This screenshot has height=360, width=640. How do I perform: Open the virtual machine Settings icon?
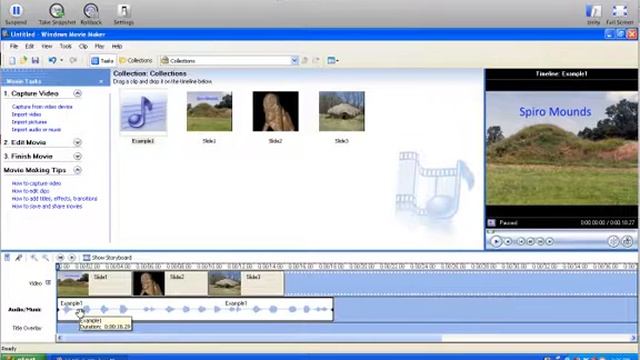(x=124, y=11)
